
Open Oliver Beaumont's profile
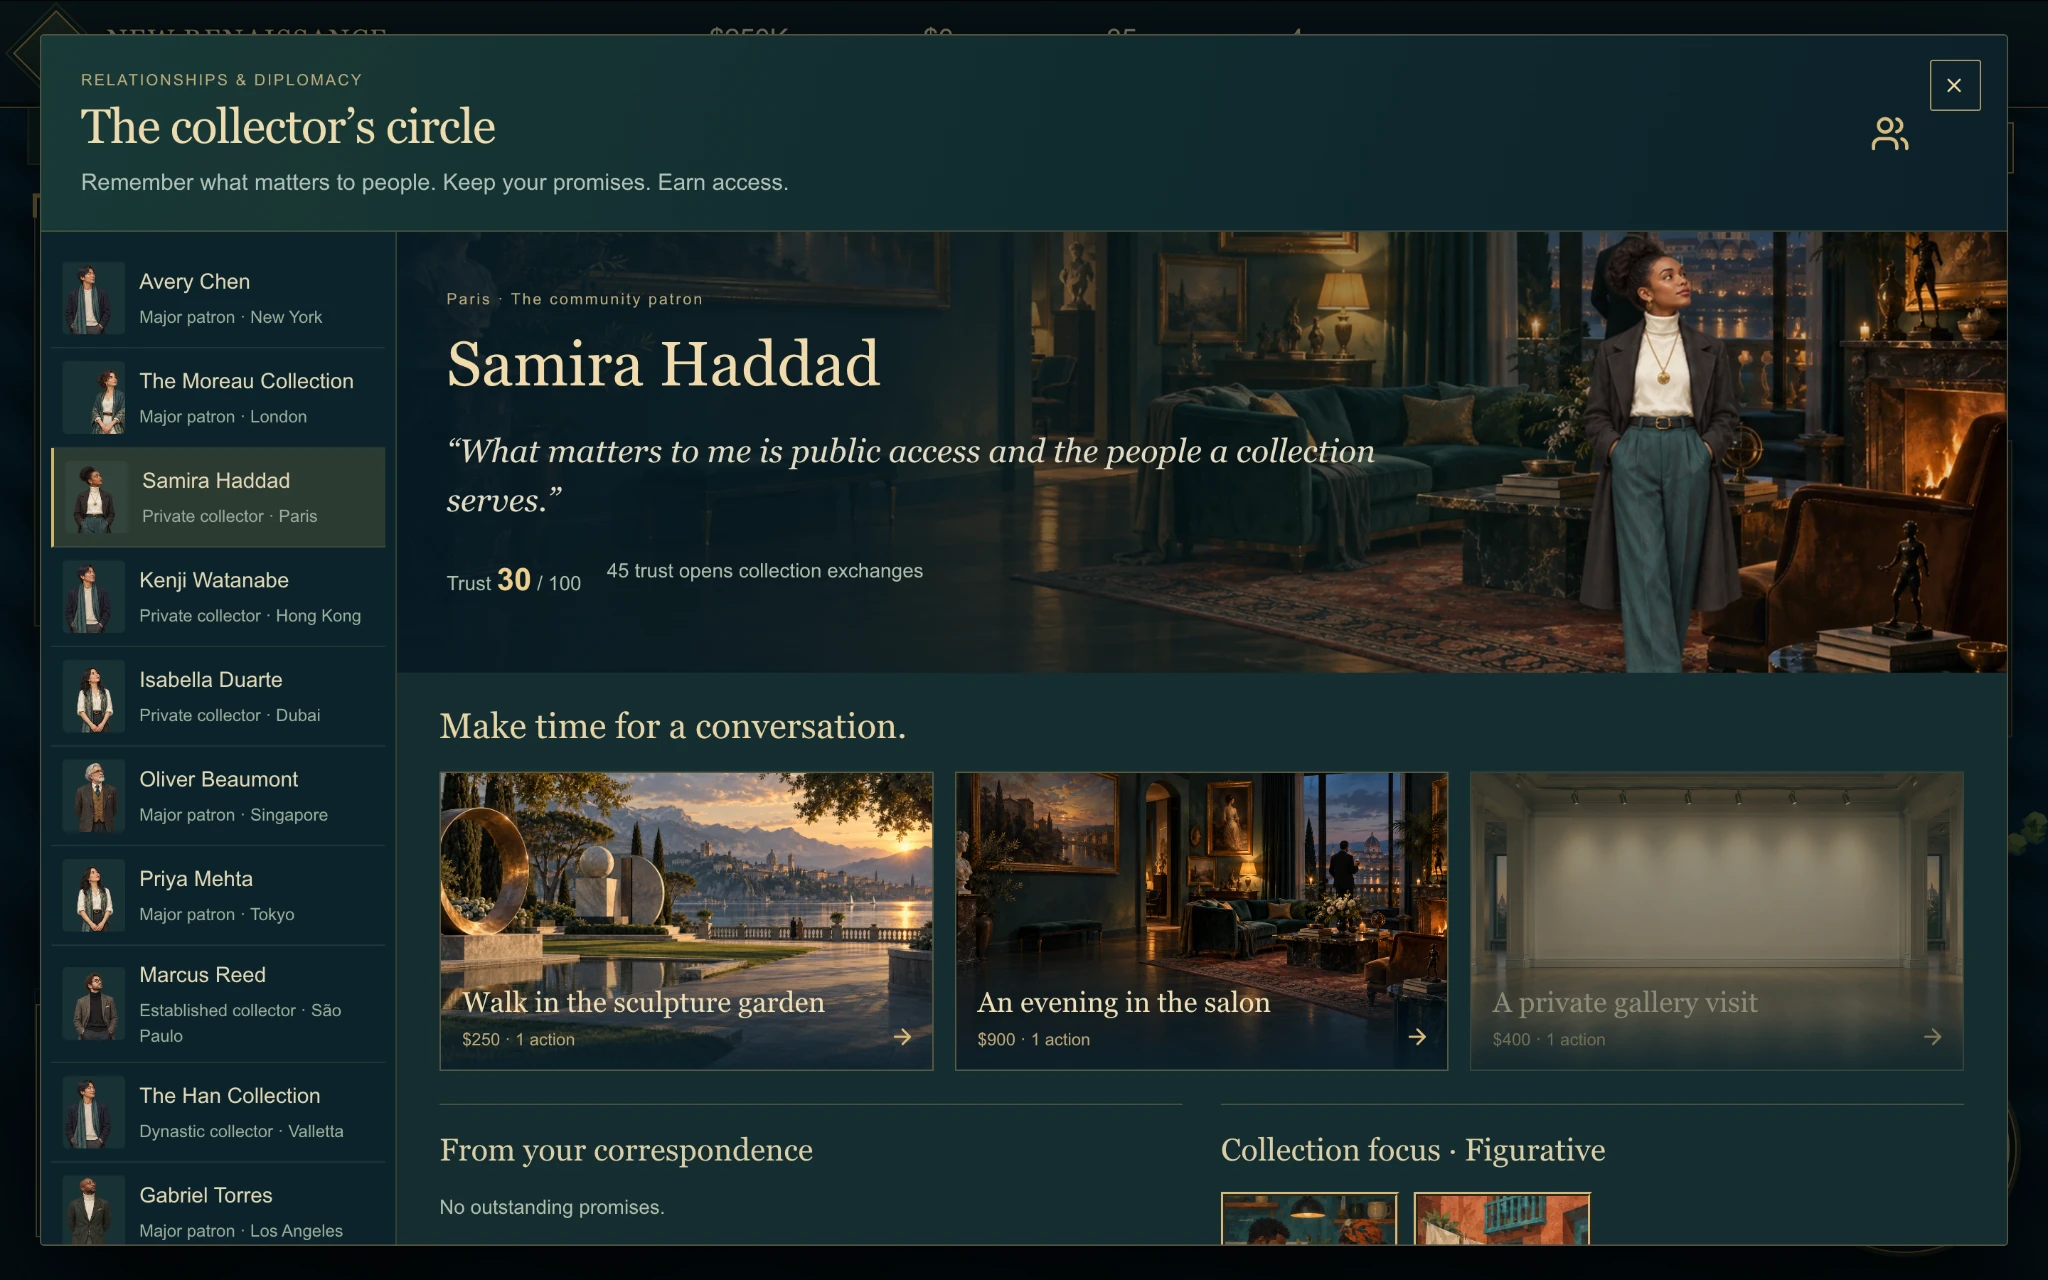(218, 796)
